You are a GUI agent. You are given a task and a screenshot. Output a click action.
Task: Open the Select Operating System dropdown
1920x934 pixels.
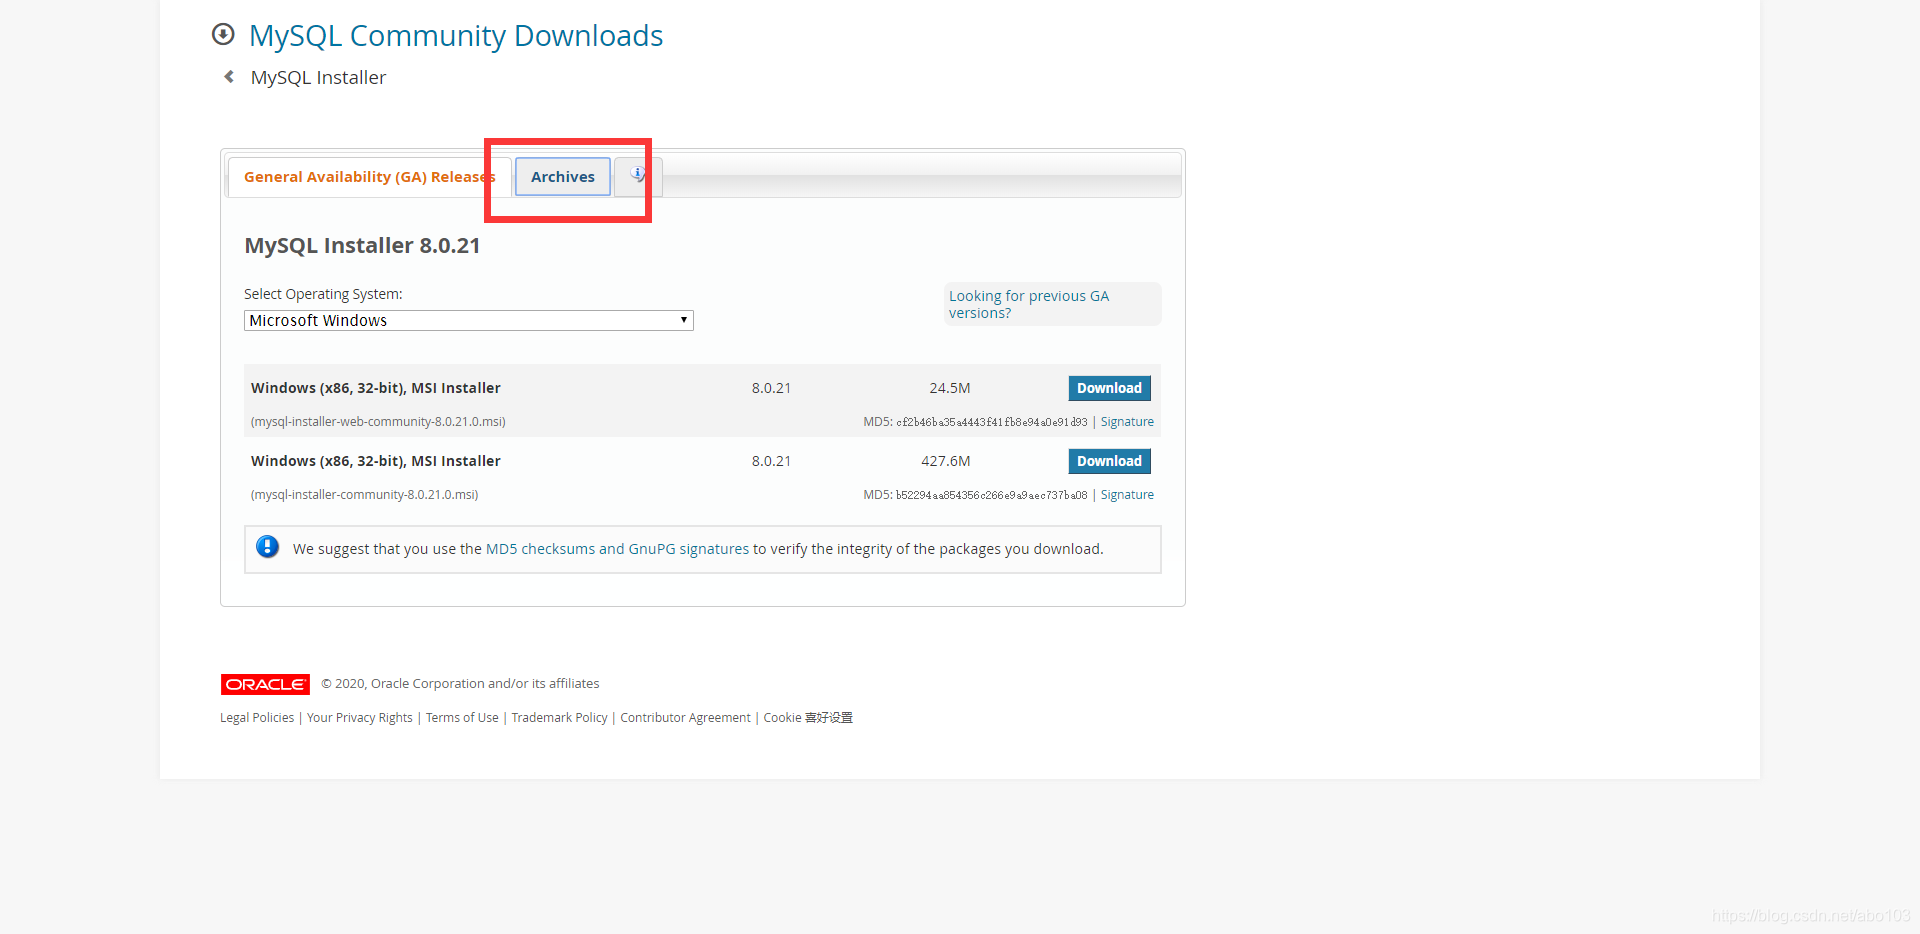[x=469, y=320]
